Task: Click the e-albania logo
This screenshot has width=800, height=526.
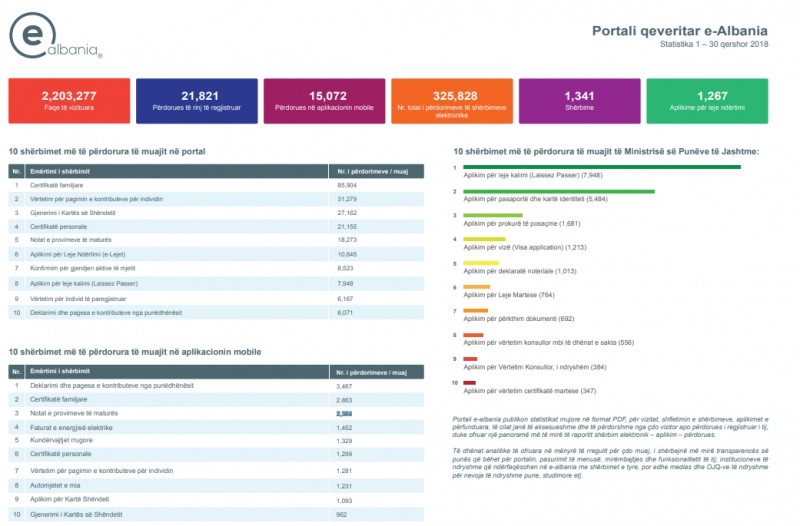Action: pyautogui.click(x=56, y=36)
